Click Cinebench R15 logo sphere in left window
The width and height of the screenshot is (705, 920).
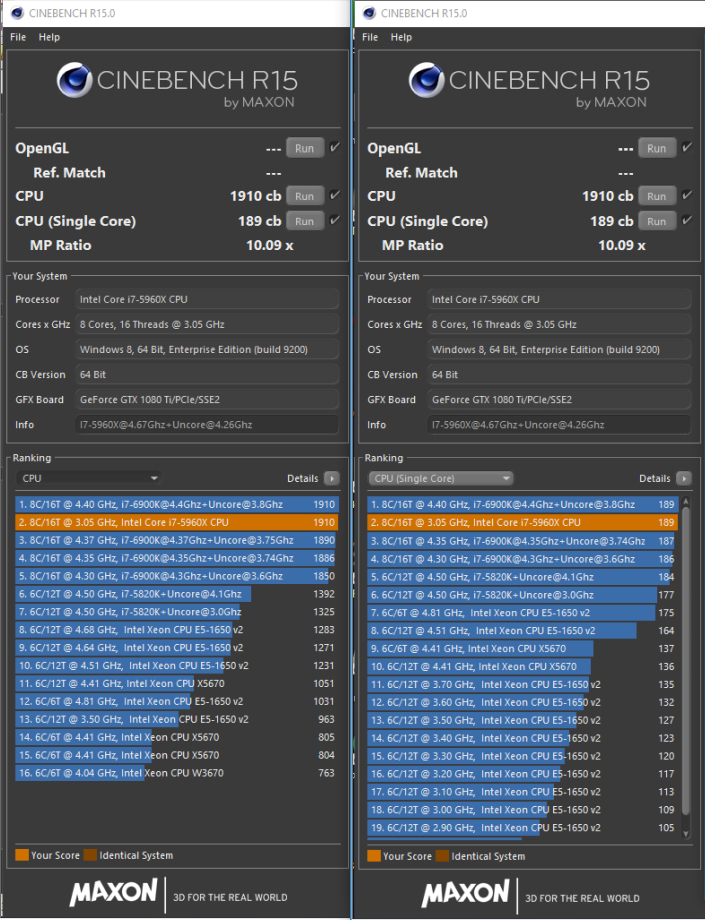pyautogui.click(x=74, y=80)
